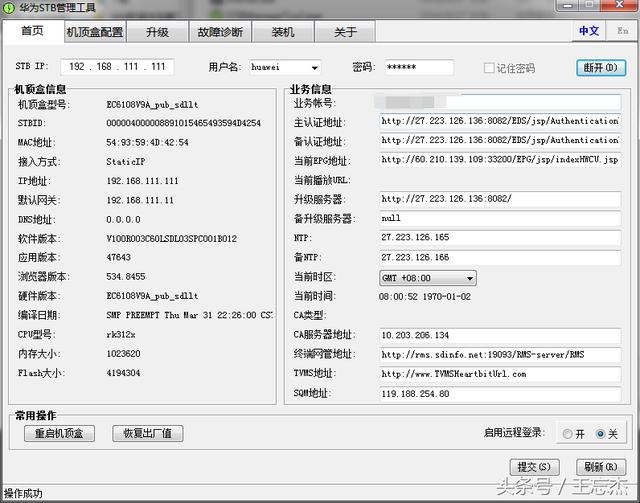This screenshot has height=503, width=640.
Task: Click the 操作成功 status bar message
Action: click(x=23, y=494)
